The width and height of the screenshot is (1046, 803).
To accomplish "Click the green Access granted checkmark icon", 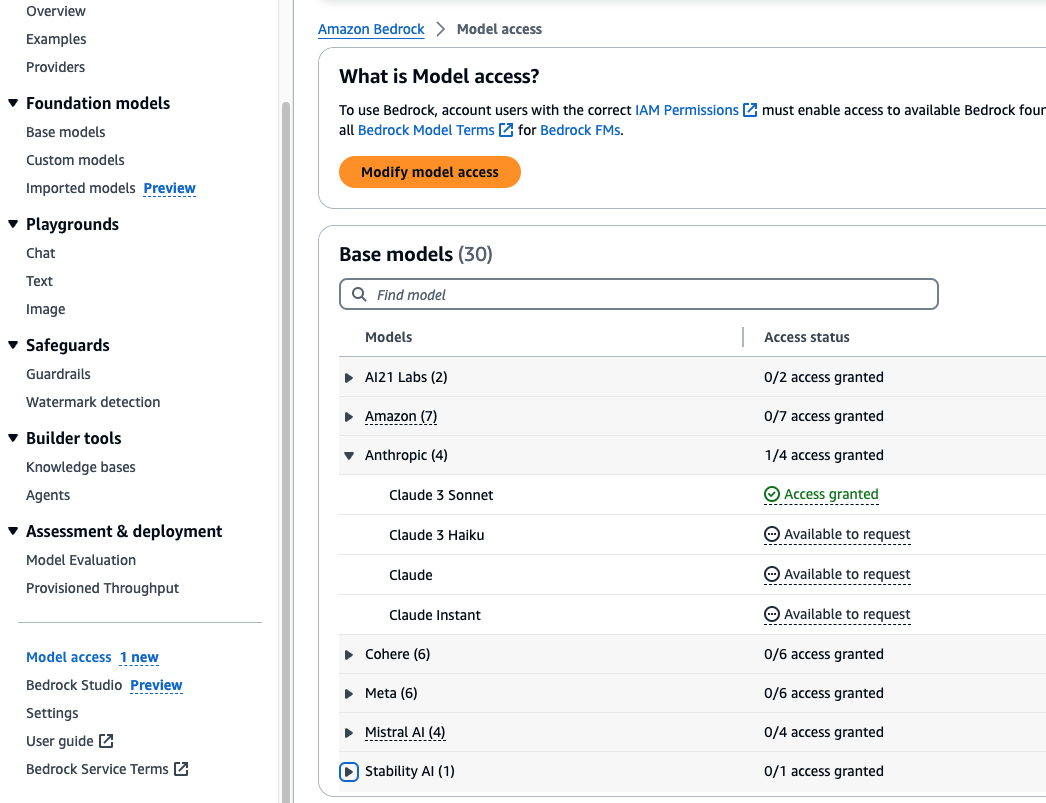I will click(771, 494).
